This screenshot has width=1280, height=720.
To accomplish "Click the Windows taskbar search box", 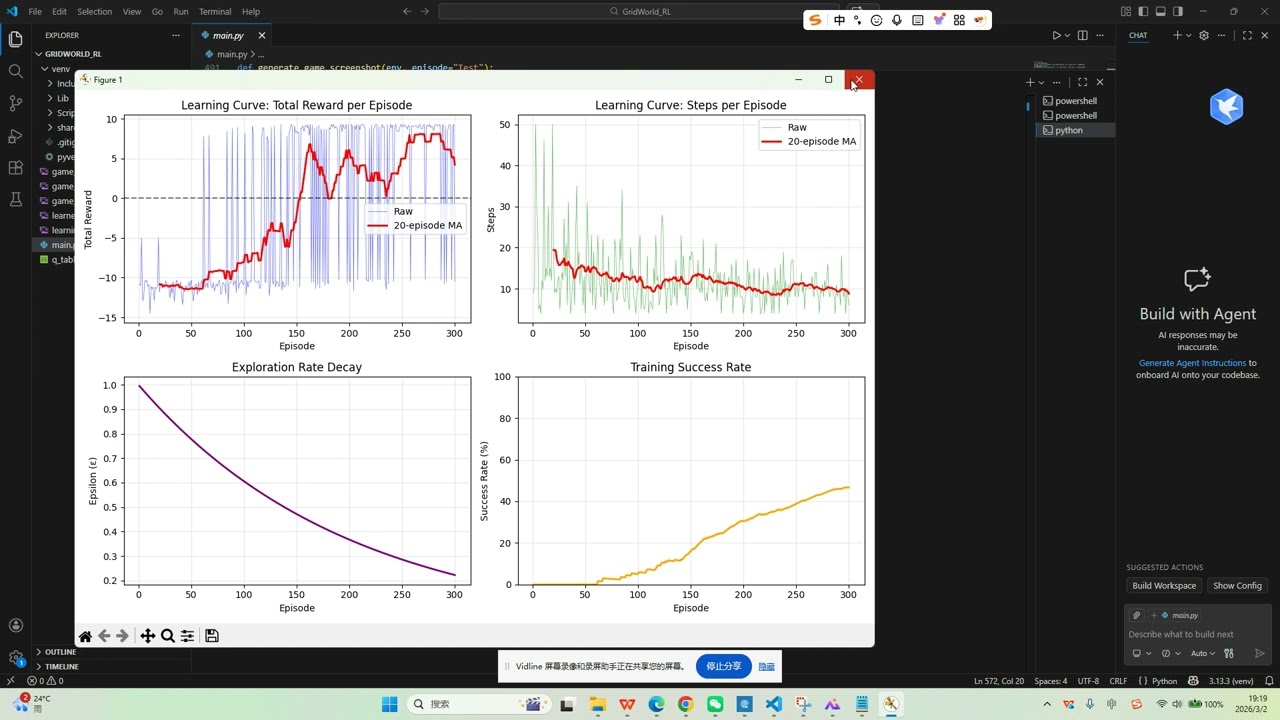I will click(x=480, y=705).
